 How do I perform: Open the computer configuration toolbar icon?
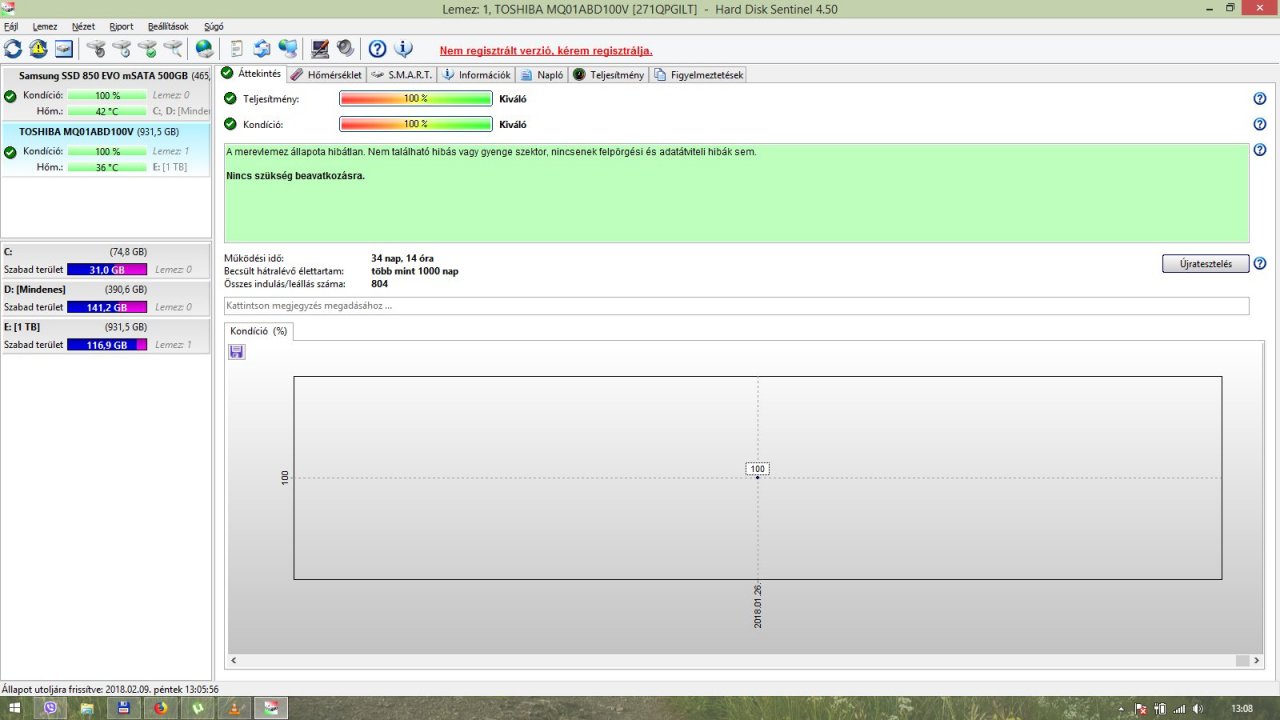click(320, 48)
